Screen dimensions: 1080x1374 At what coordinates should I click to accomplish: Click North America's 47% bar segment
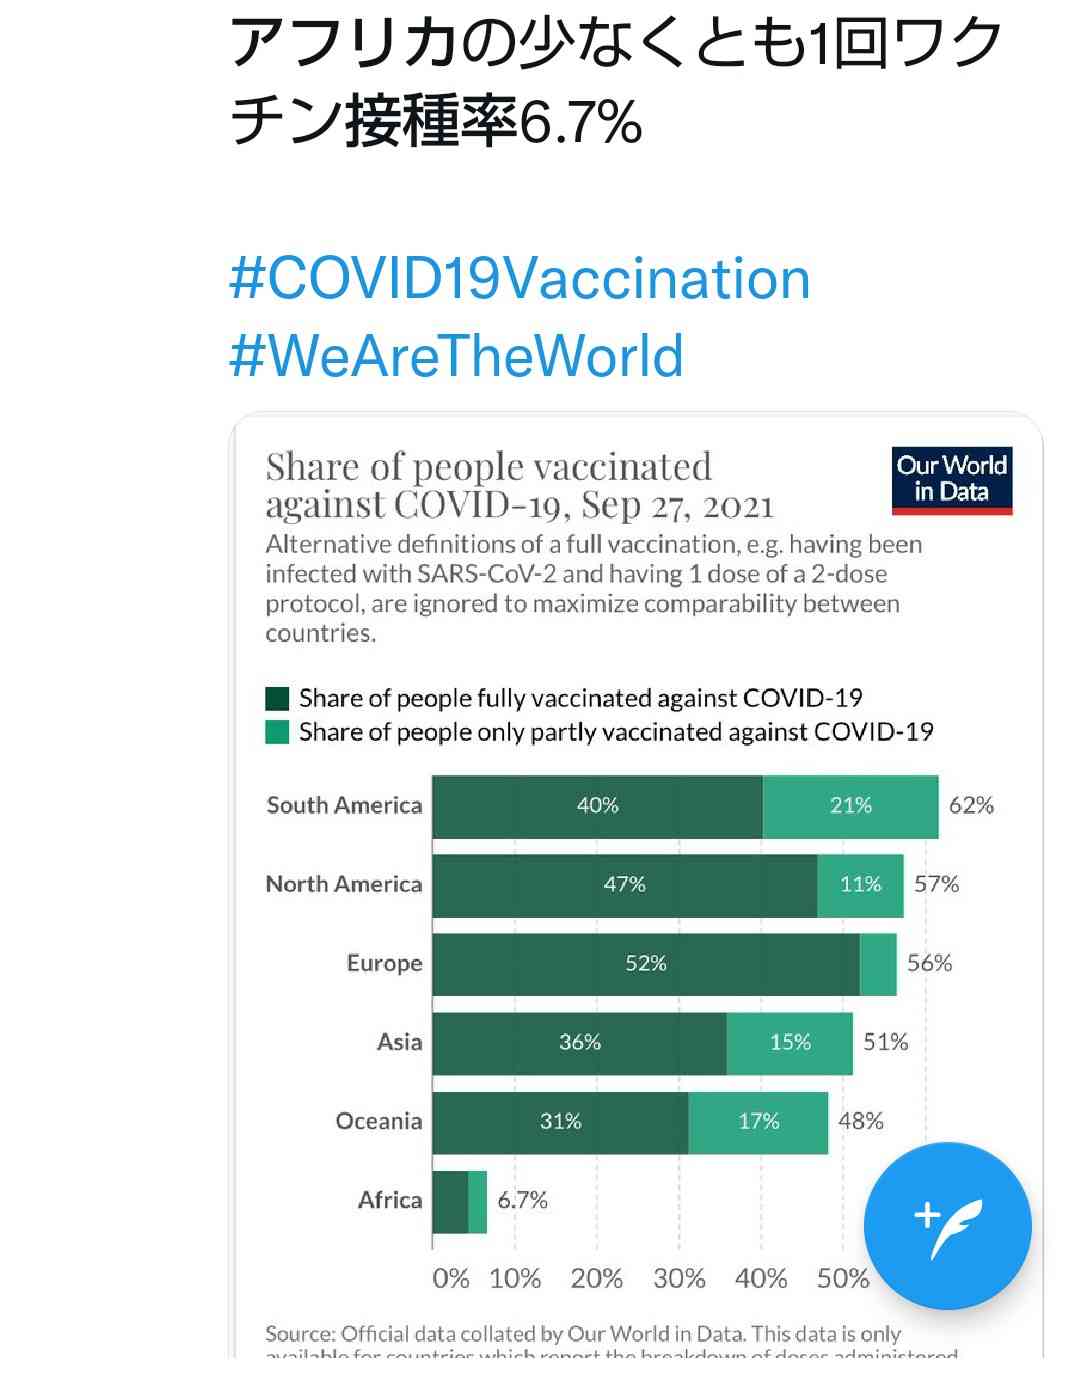[624, 885]
